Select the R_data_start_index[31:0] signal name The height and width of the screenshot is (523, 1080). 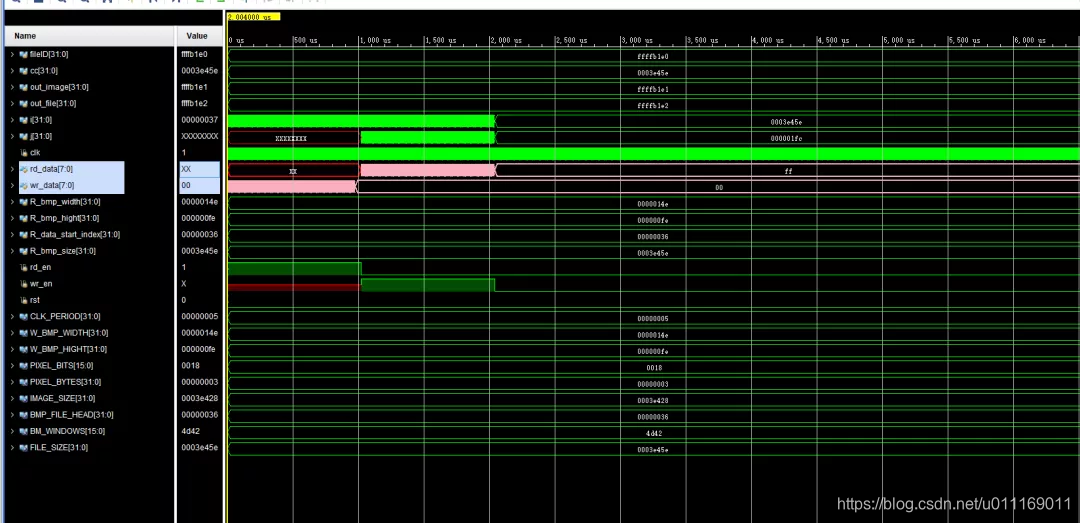[x=75, y=235]
